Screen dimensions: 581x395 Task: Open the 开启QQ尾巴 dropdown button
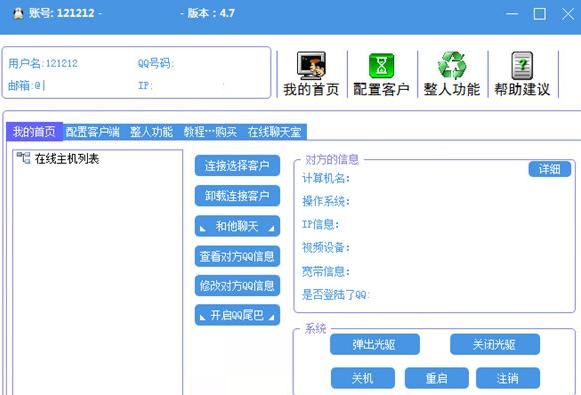tap(237, 315)
